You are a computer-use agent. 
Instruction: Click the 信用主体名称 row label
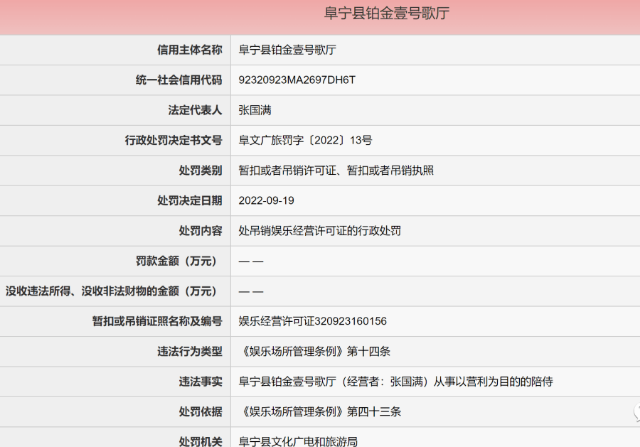click(182, 49)
